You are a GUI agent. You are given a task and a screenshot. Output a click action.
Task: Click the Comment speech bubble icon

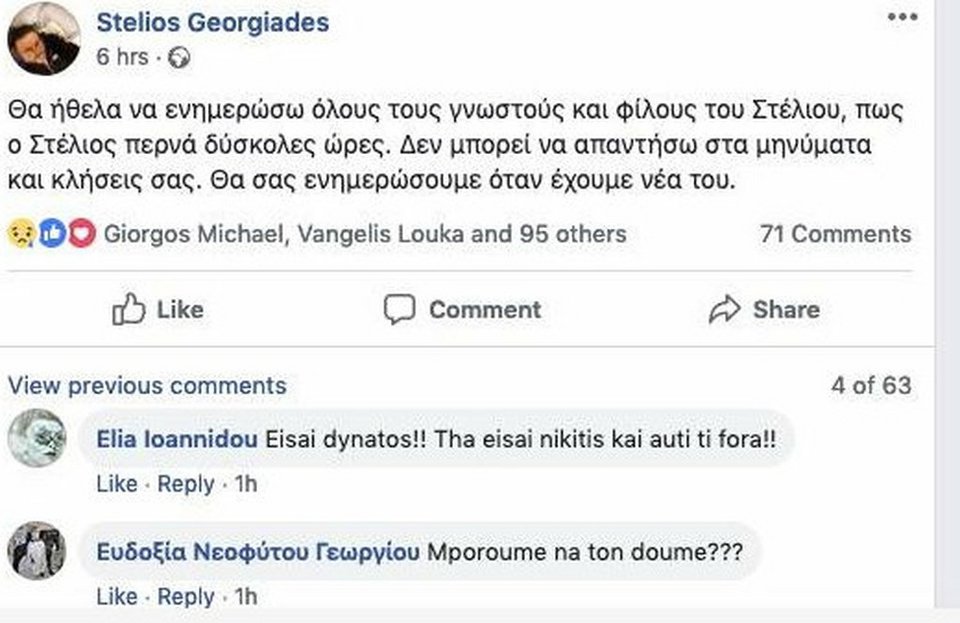point(401,309)
